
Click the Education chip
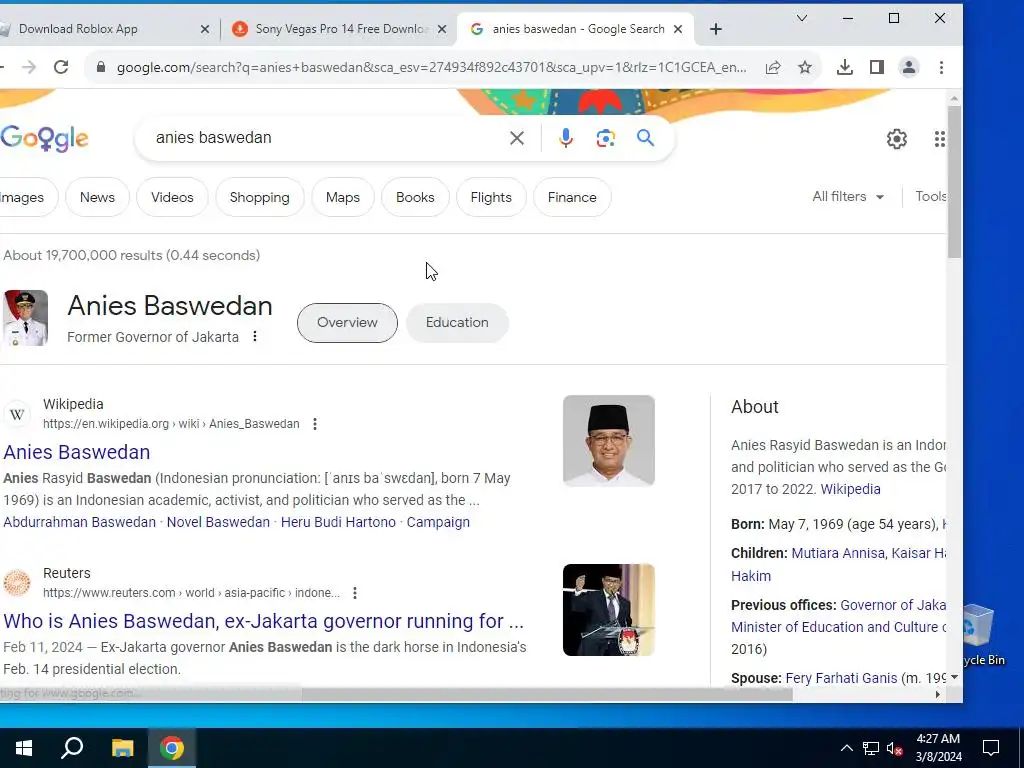pyautogui.click(x=457, y=323)
